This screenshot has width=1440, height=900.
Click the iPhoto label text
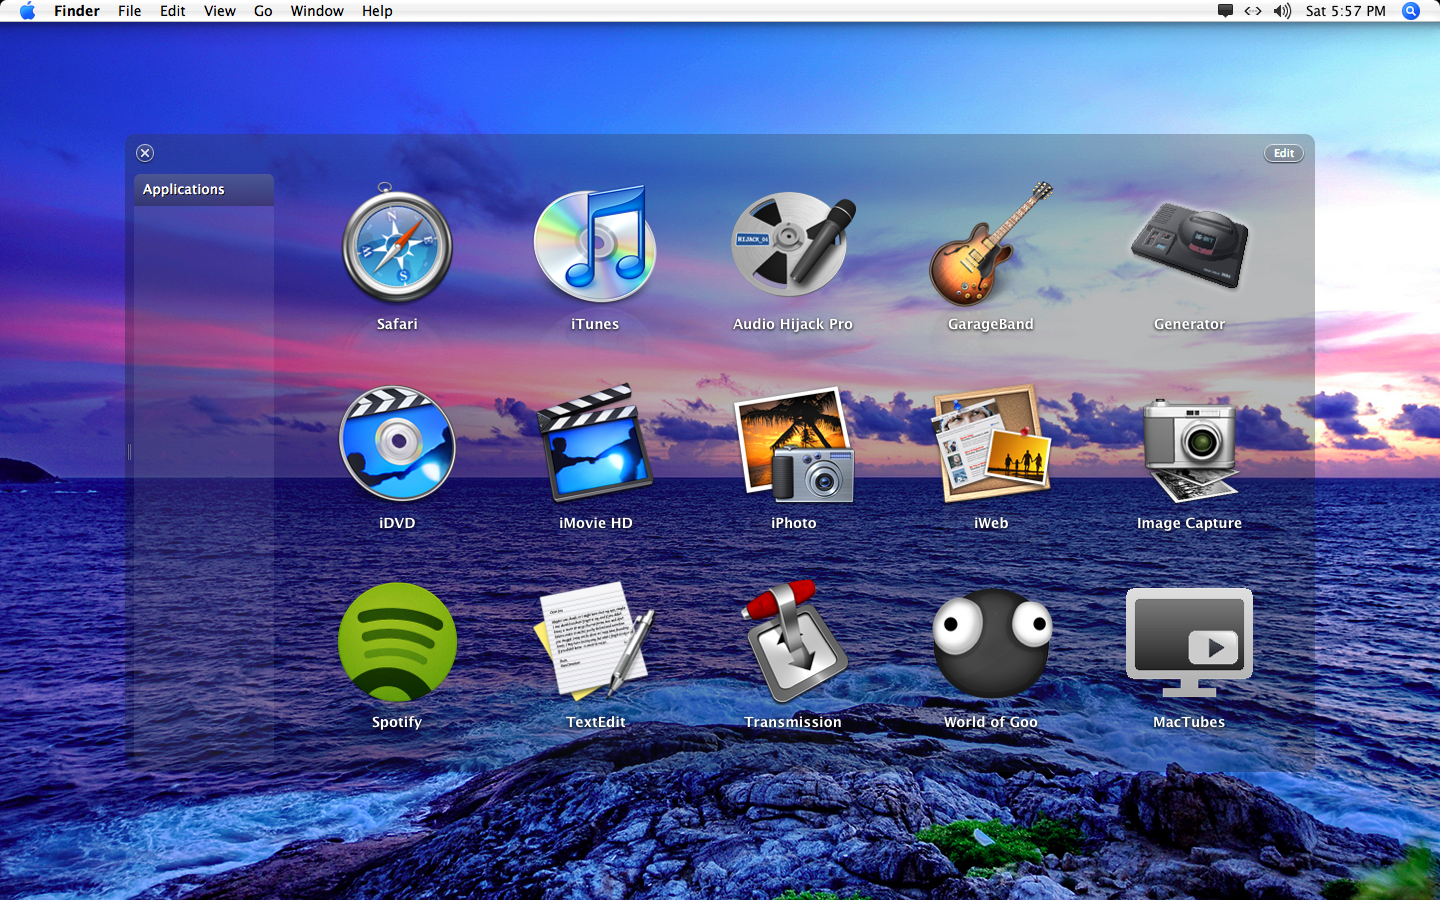(794, 523)
